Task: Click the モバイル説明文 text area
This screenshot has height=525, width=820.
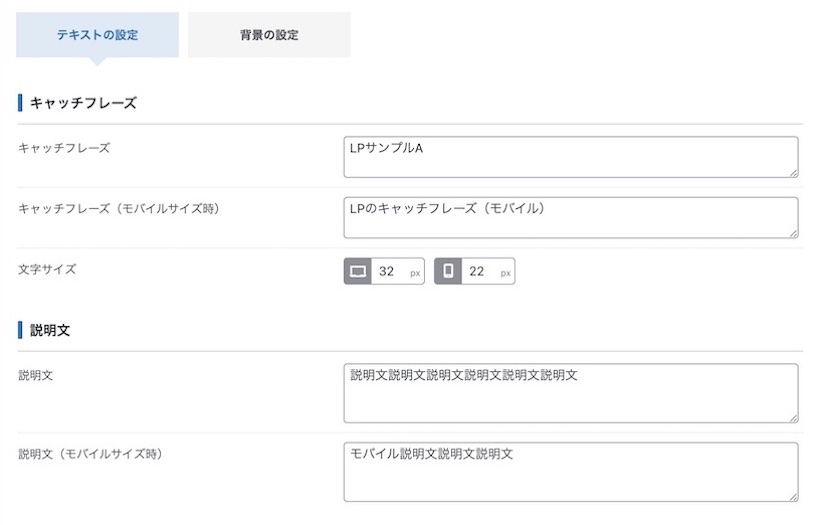Action: coord(571,472)
